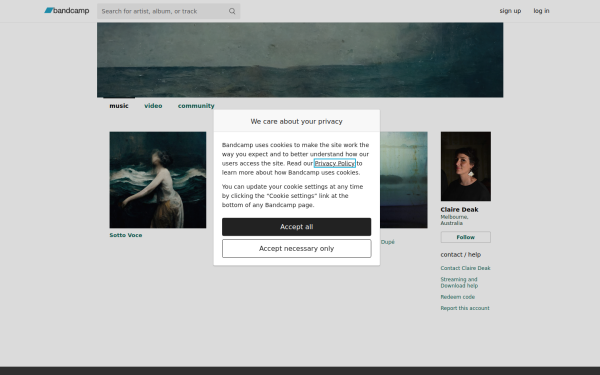The width and height of the screenshot is (600, 375).
Task: Click the search magnifier icon
Action: pos(232,11)
